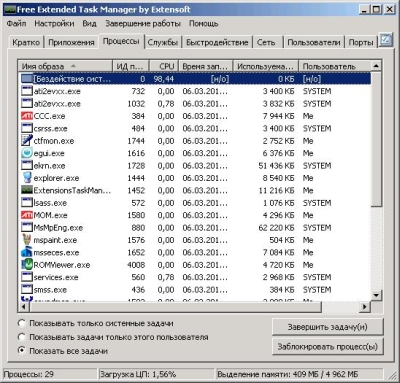Click the icon beside ati2evxx.exe PID 1032
The width and height of the screenshot is (400, 383).
click(x=27, y=103)
